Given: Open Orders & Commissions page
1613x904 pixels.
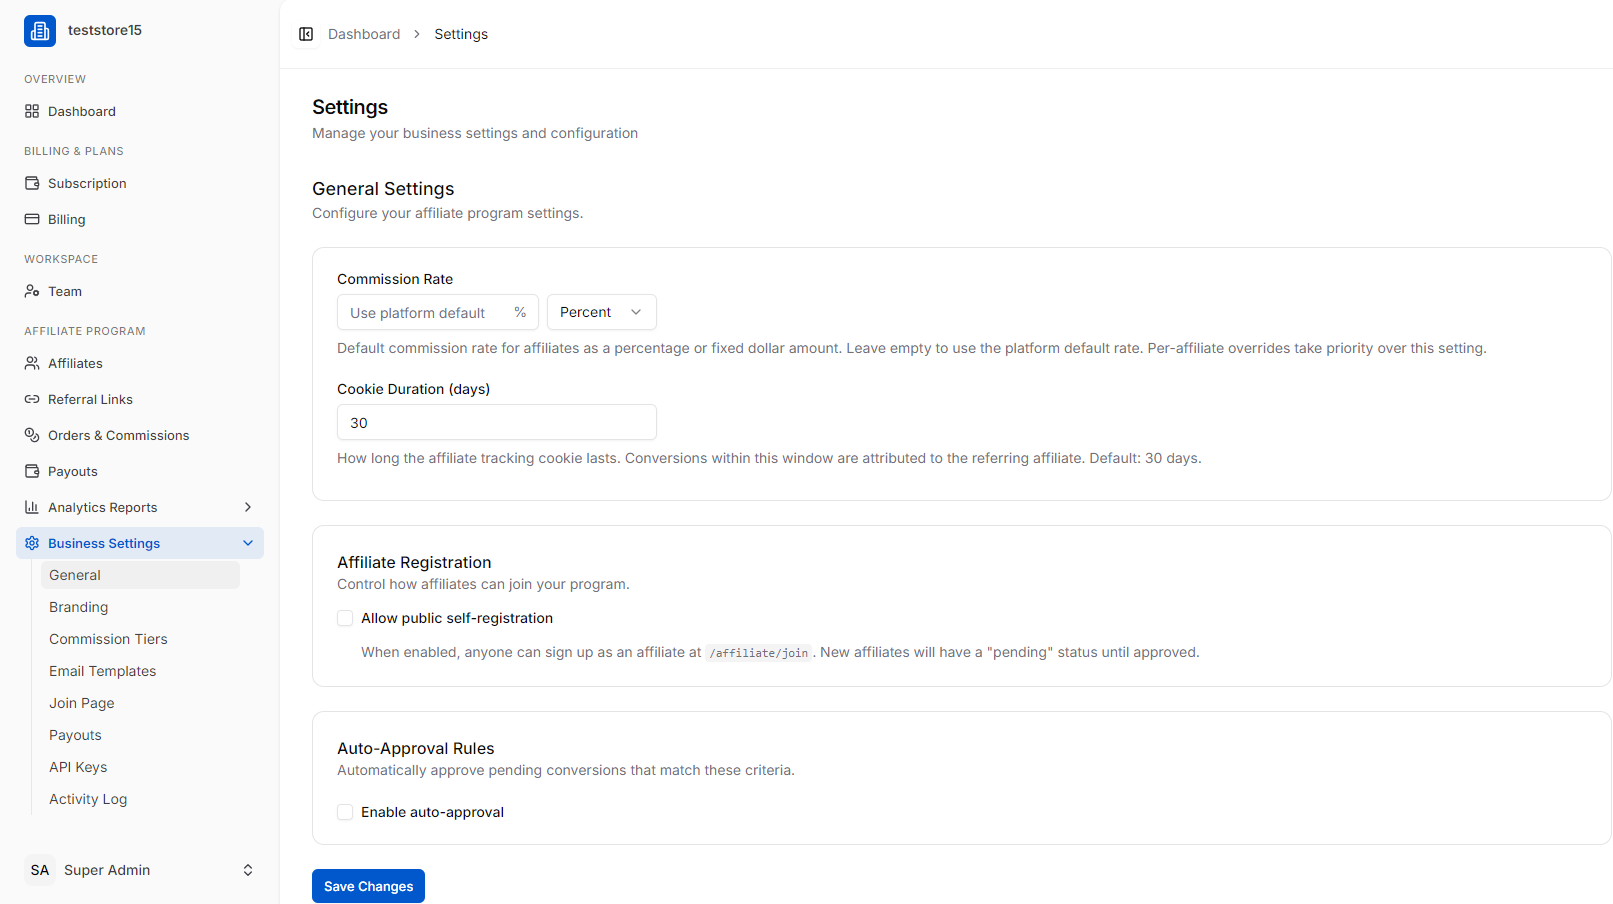Looking at the screenshot, I should [140, 435].
